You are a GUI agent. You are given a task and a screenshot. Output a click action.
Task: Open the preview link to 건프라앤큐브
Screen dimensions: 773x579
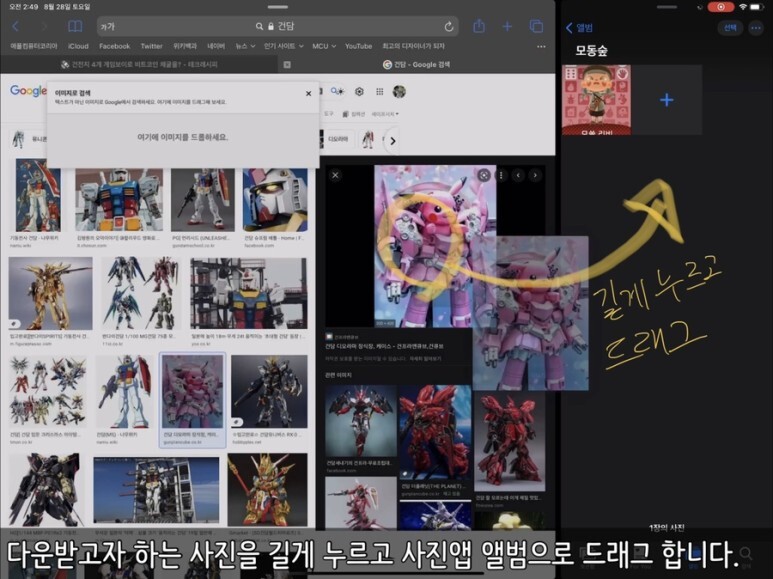384,346
